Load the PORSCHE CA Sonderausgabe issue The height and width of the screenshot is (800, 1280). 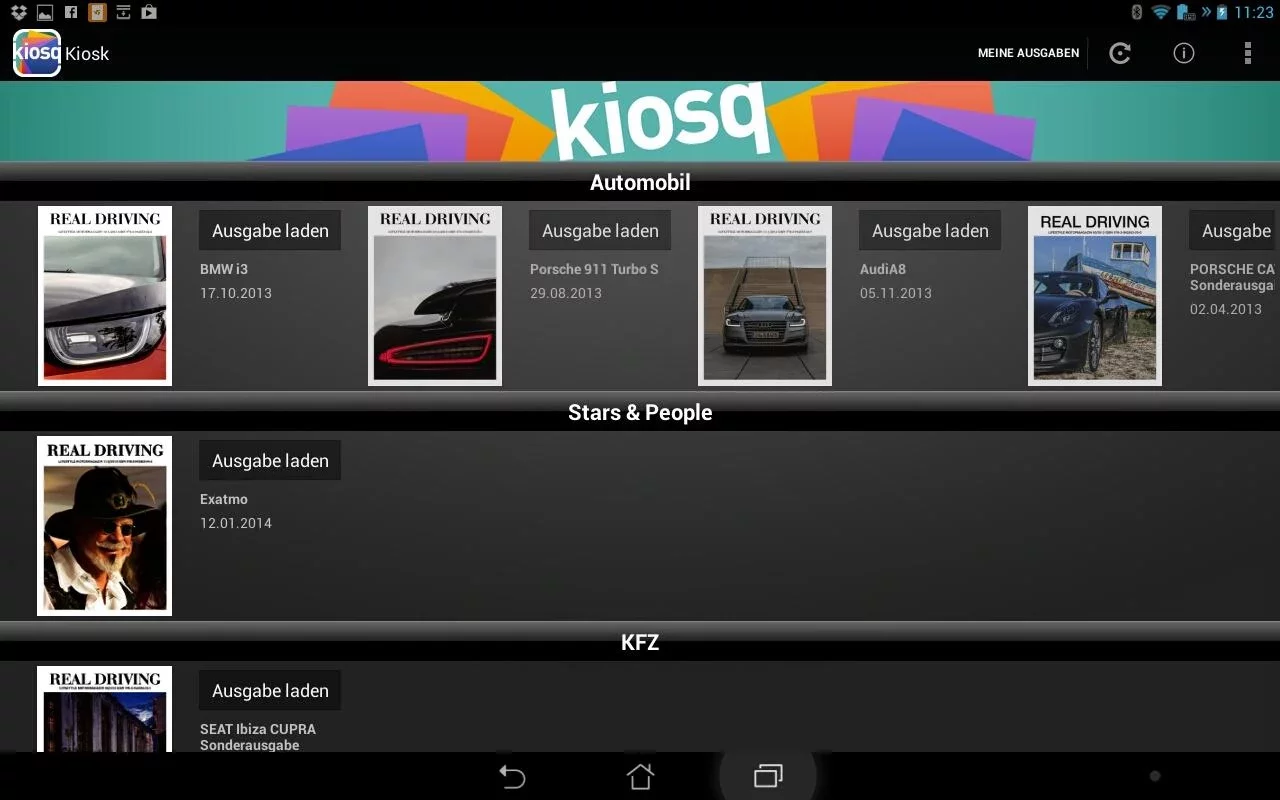(x=1235, y=230)
